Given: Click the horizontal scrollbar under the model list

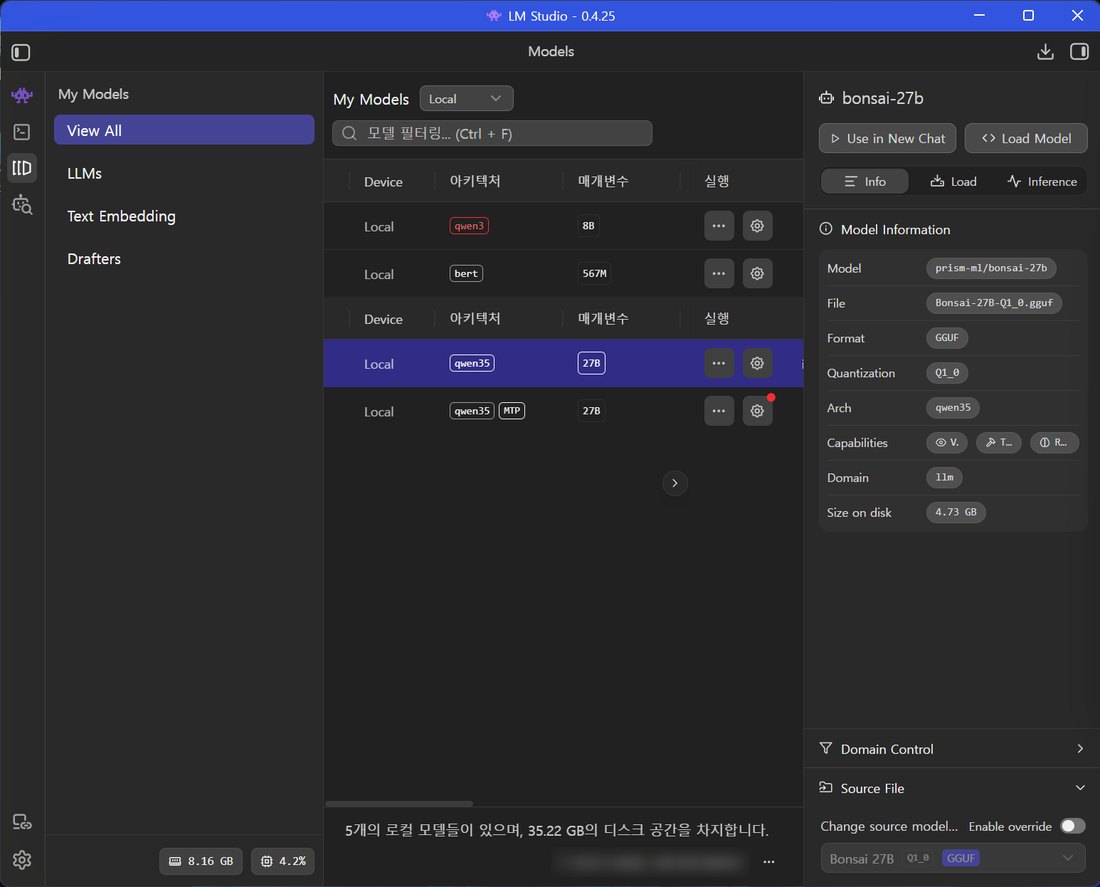Looking at the screenshot, I should [399, 803].
